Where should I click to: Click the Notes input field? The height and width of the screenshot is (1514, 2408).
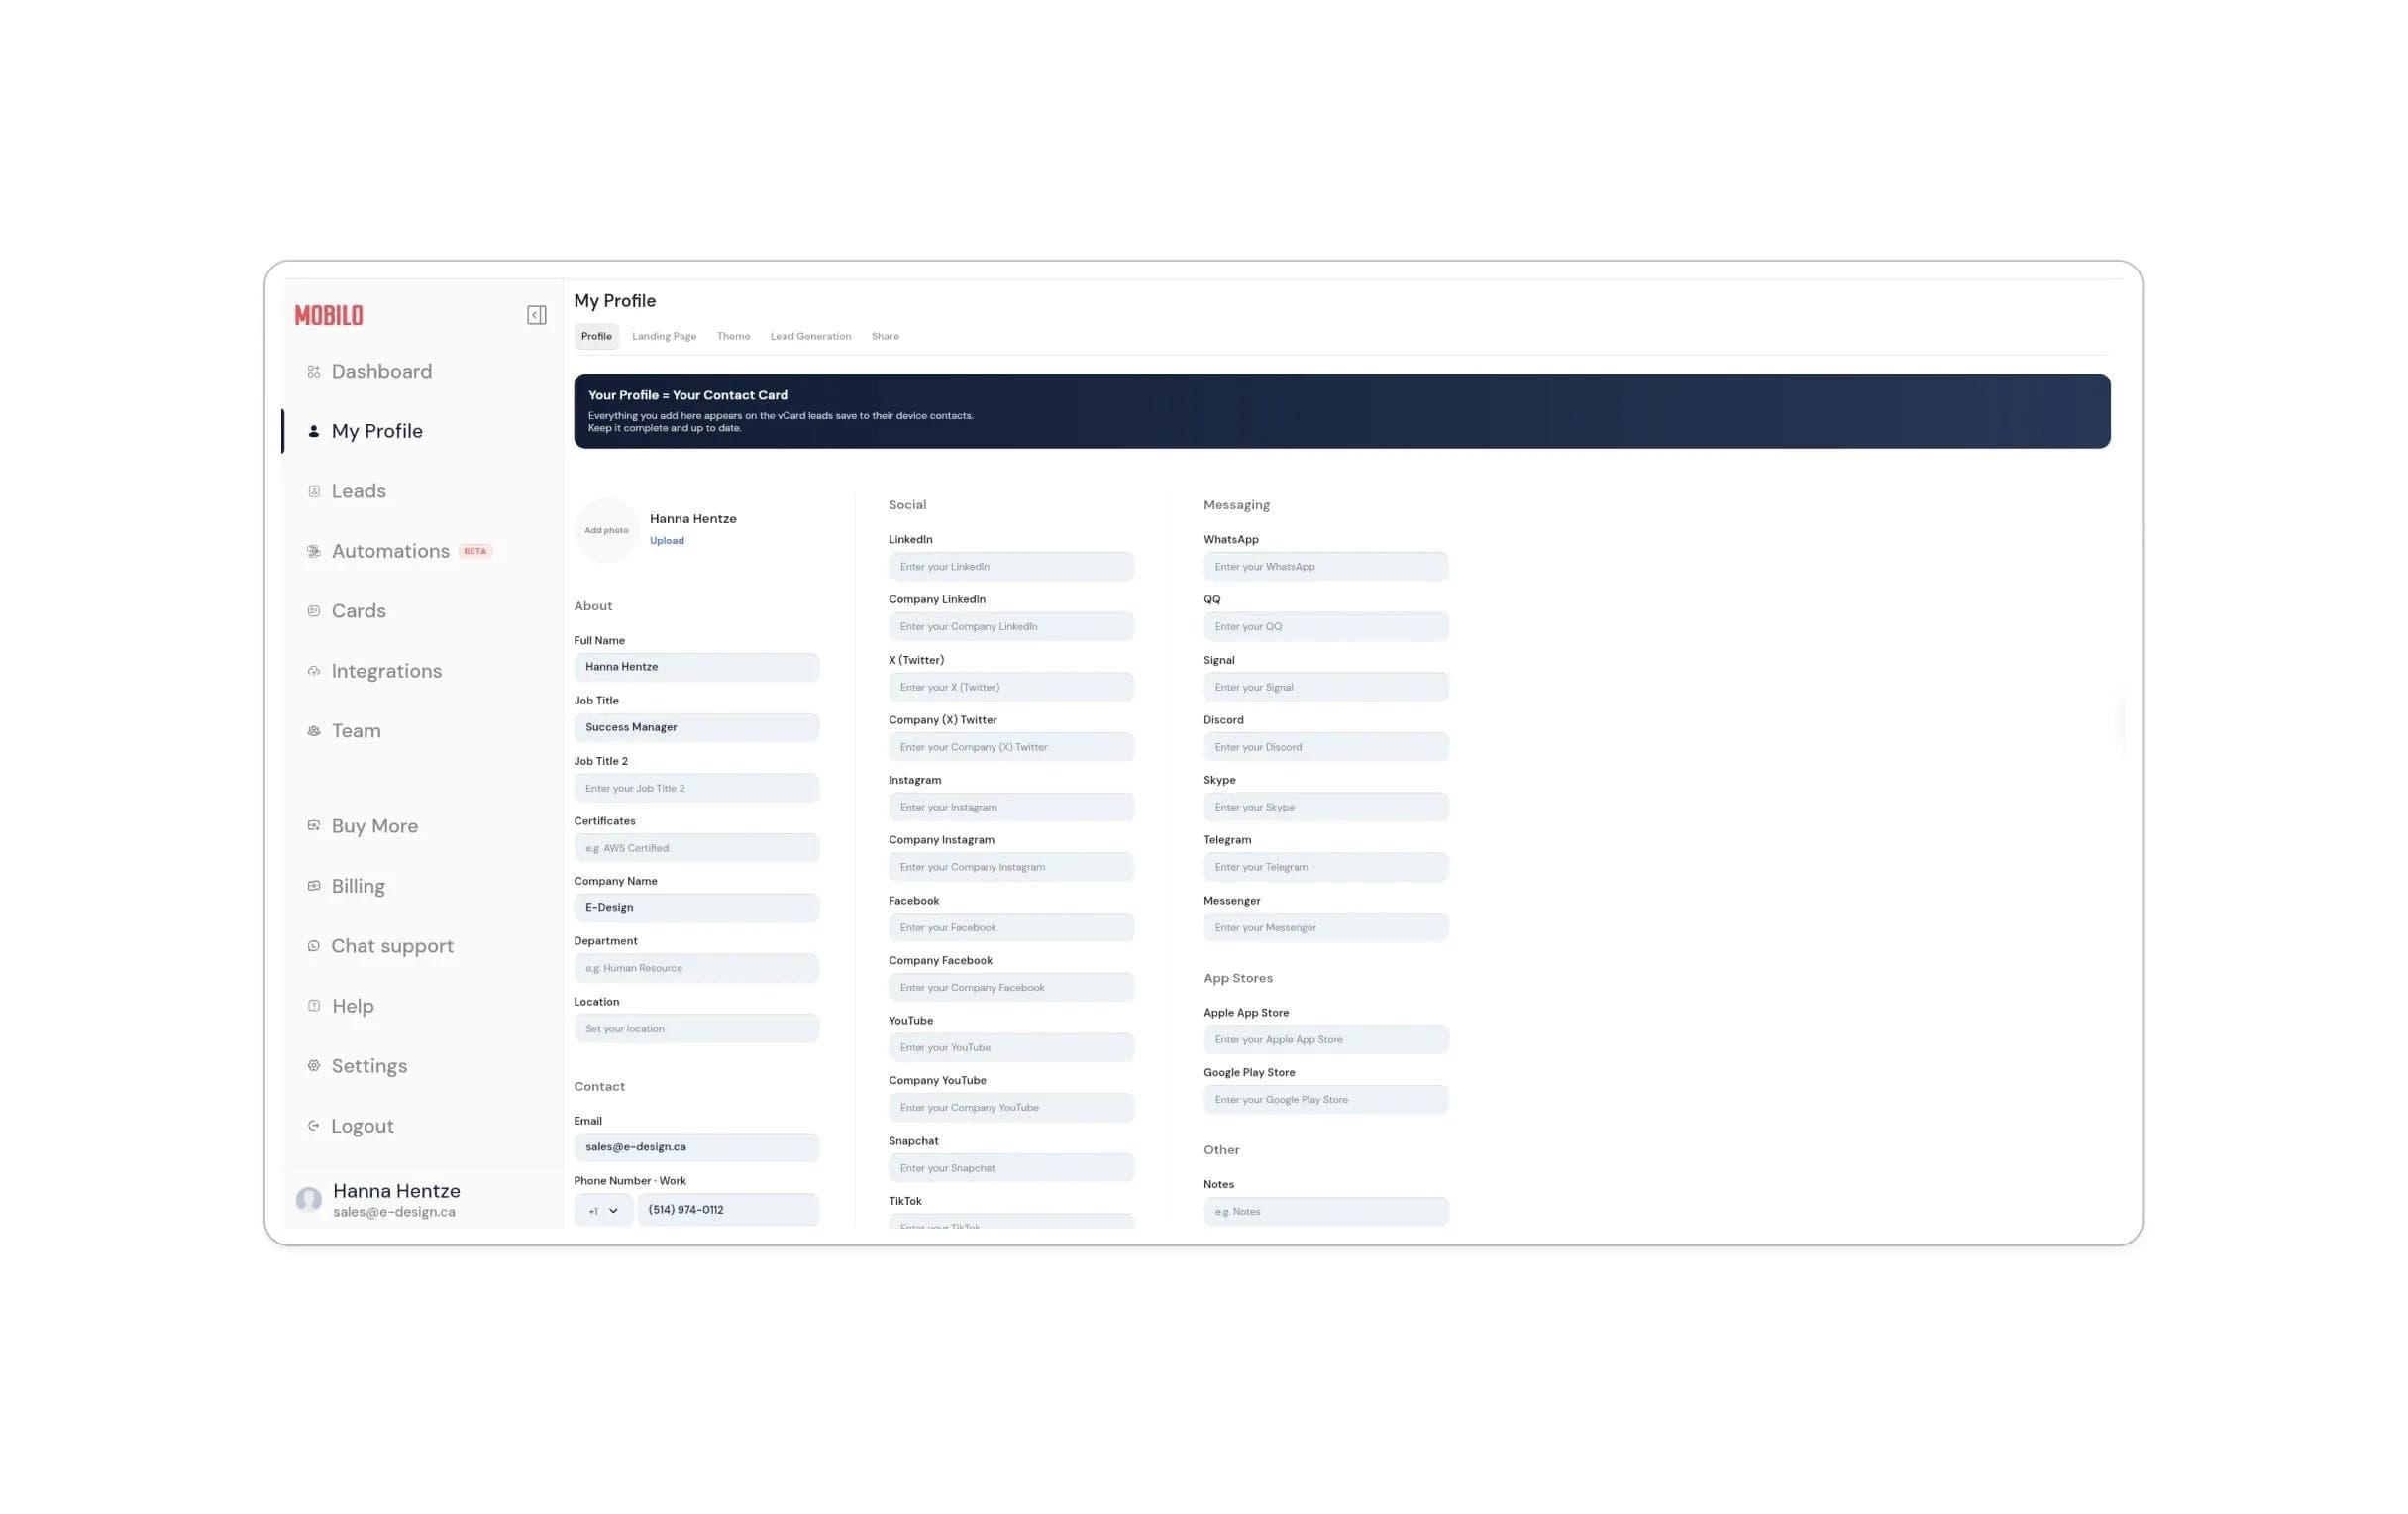pyautogui.click(x=1326, y=1211)
